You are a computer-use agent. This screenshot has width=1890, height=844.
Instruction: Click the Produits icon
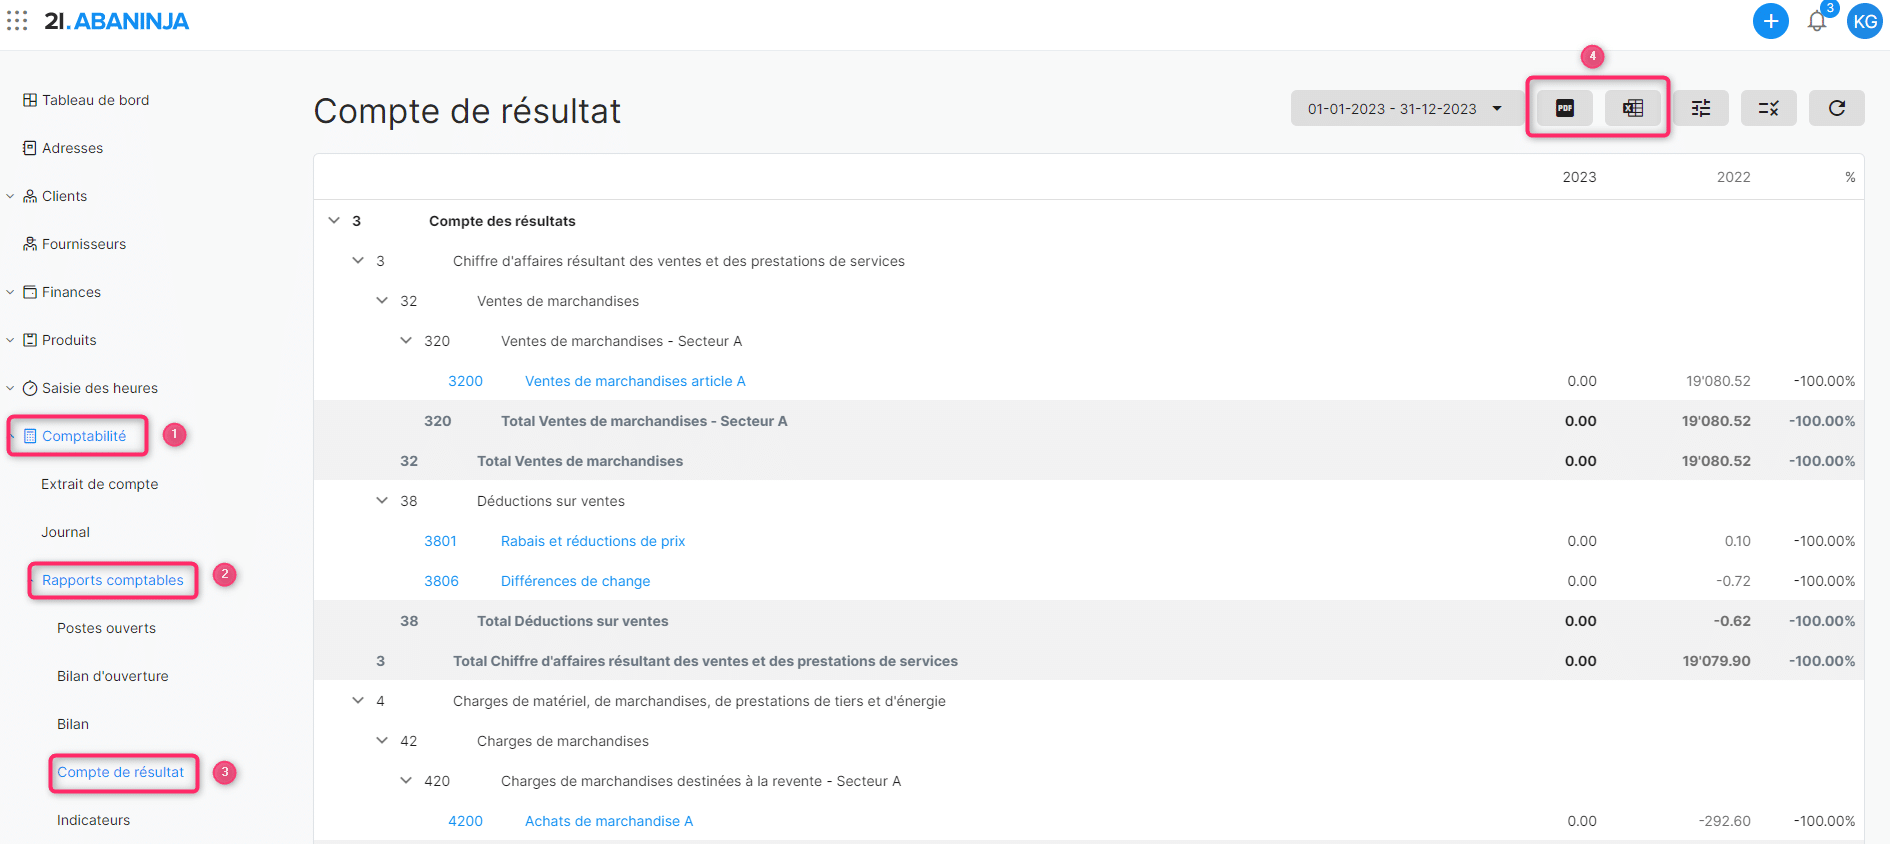(x=30, y=340)
